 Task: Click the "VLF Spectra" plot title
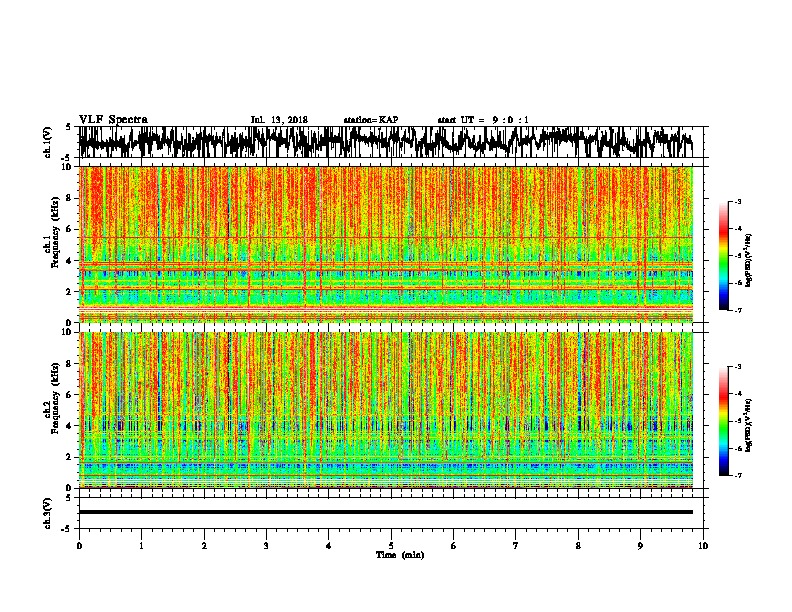pyautogui.click(x=113, y=120)
